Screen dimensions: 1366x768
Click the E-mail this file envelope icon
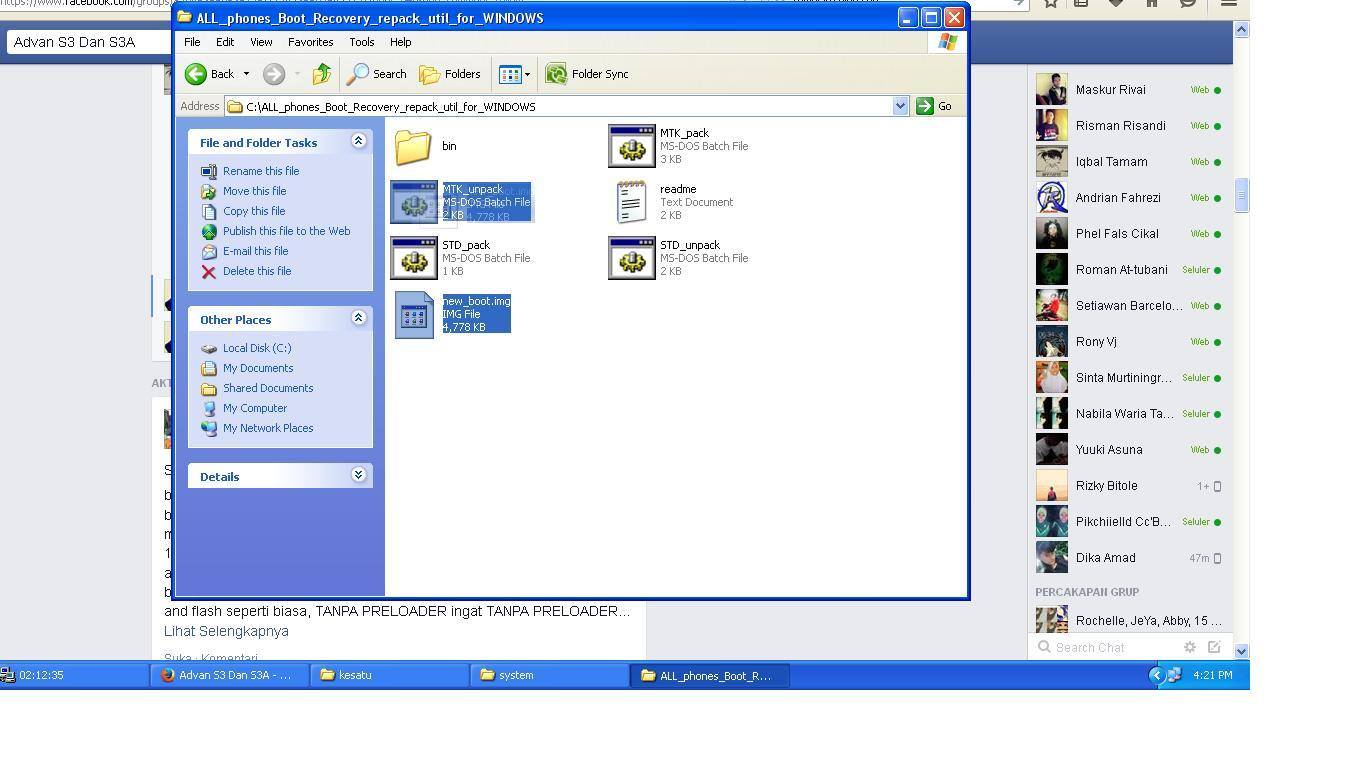point(208,251)
